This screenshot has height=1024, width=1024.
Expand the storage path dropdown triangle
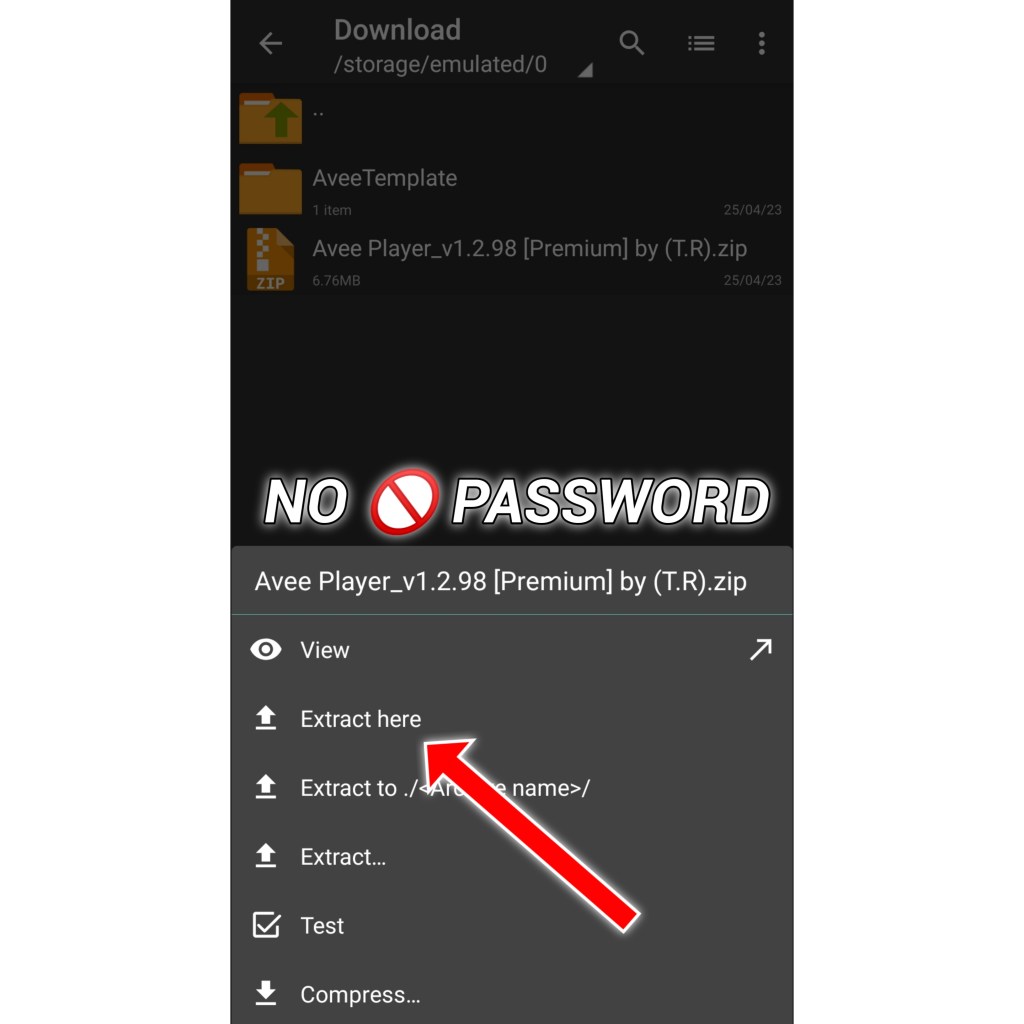(x=585, y=70)
